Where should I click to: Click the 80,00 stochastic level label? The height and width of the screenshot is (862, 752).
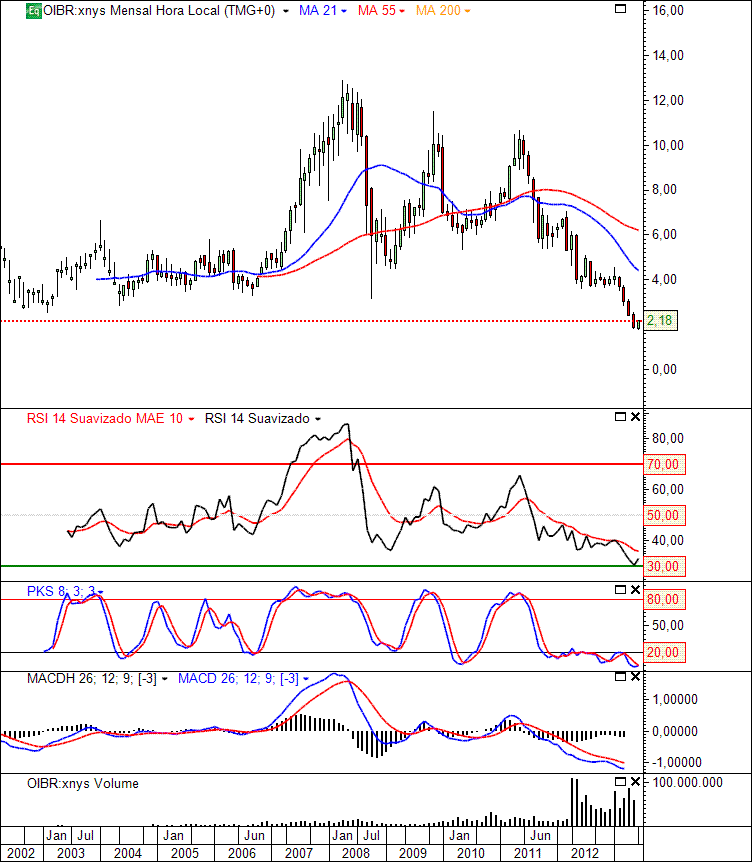click(x=664, y=599)
